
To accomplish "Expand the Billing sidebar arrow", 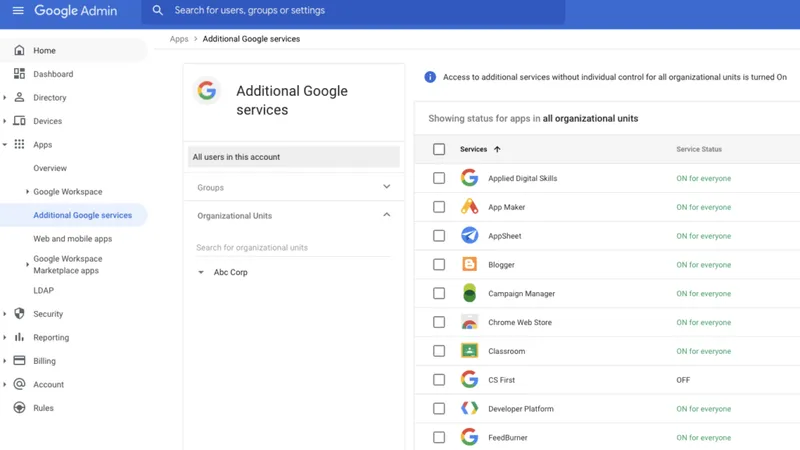I will tap(5, 360).
